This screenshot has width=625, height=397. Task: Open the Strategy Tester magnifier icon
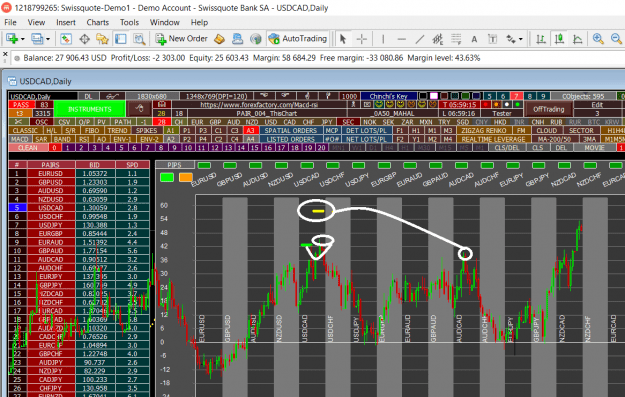(x=139, y=39)
